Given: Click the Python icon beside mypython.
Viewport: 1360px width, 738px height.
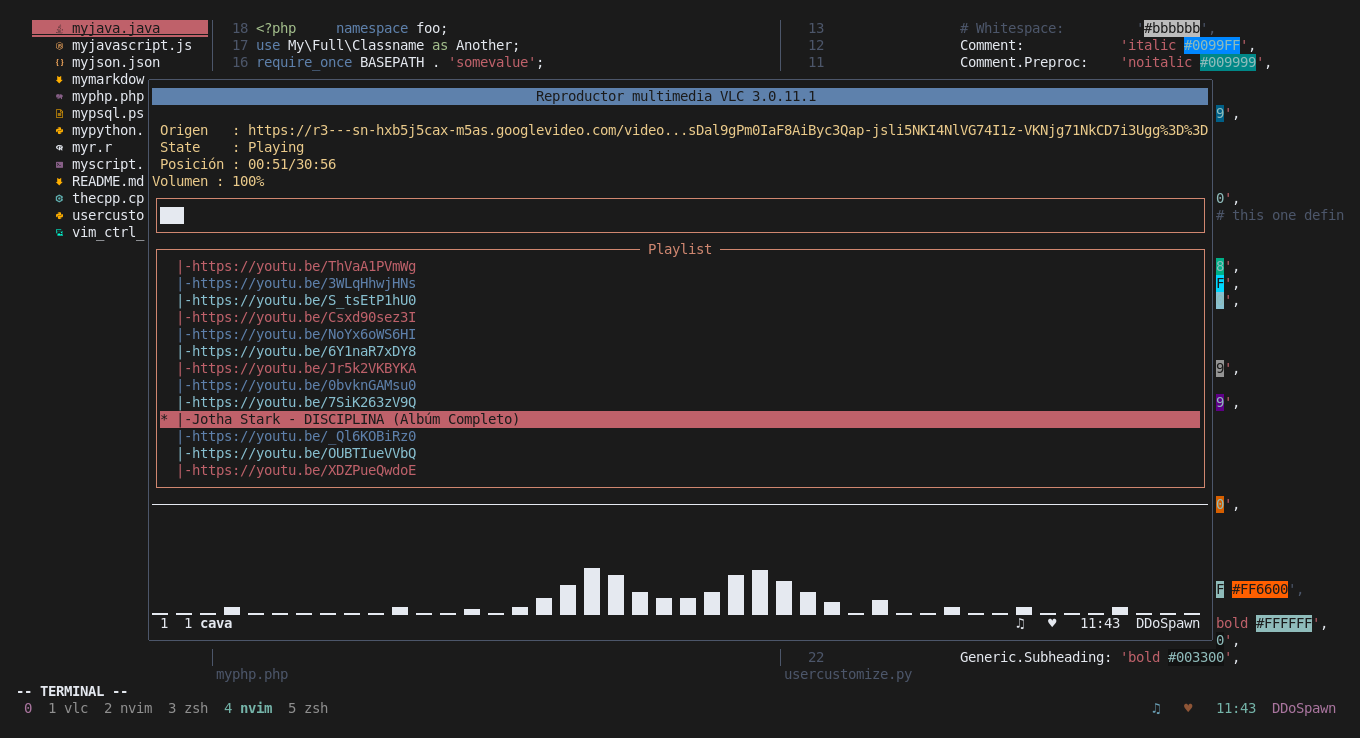Looking at the screenshot, I should click(59, 130).
